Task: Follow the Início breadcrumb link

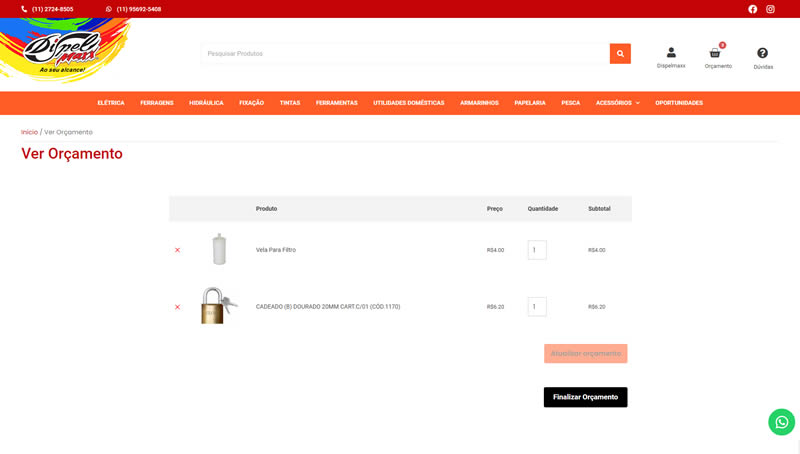Action: tap(29, 132)
